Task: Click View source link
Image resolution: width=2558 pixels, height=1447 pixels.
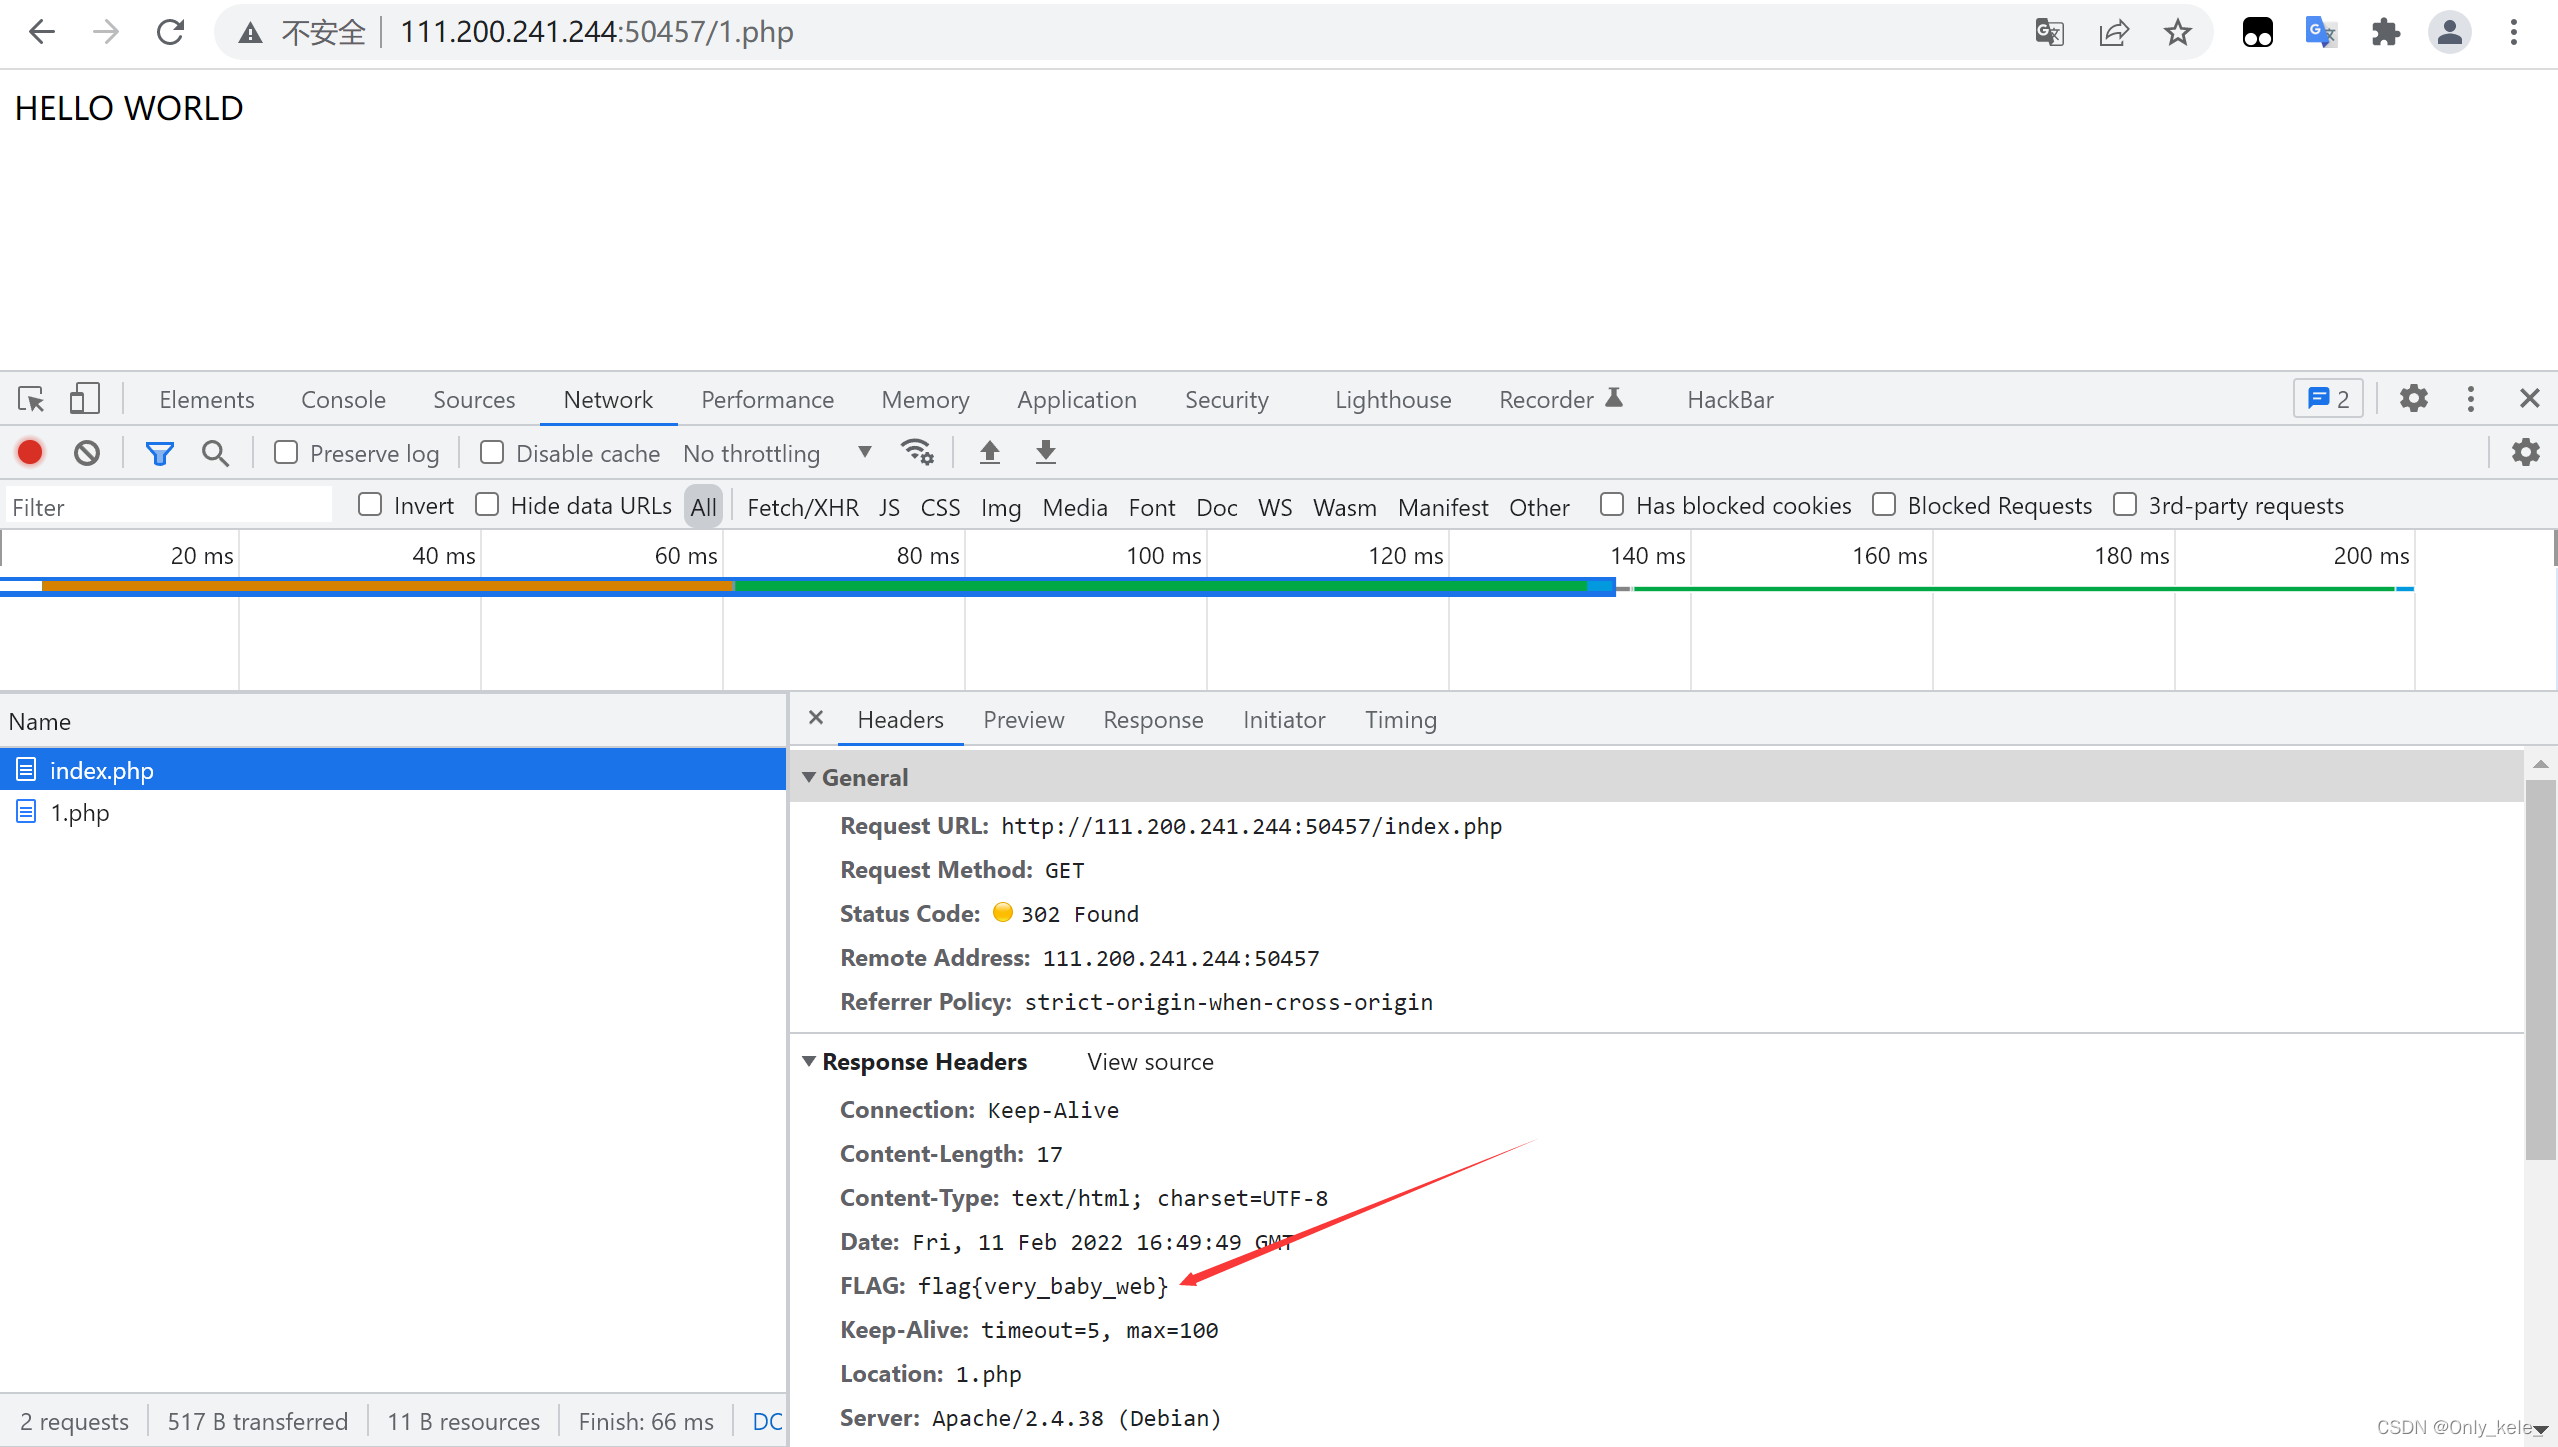Action: [1150, 1061]
